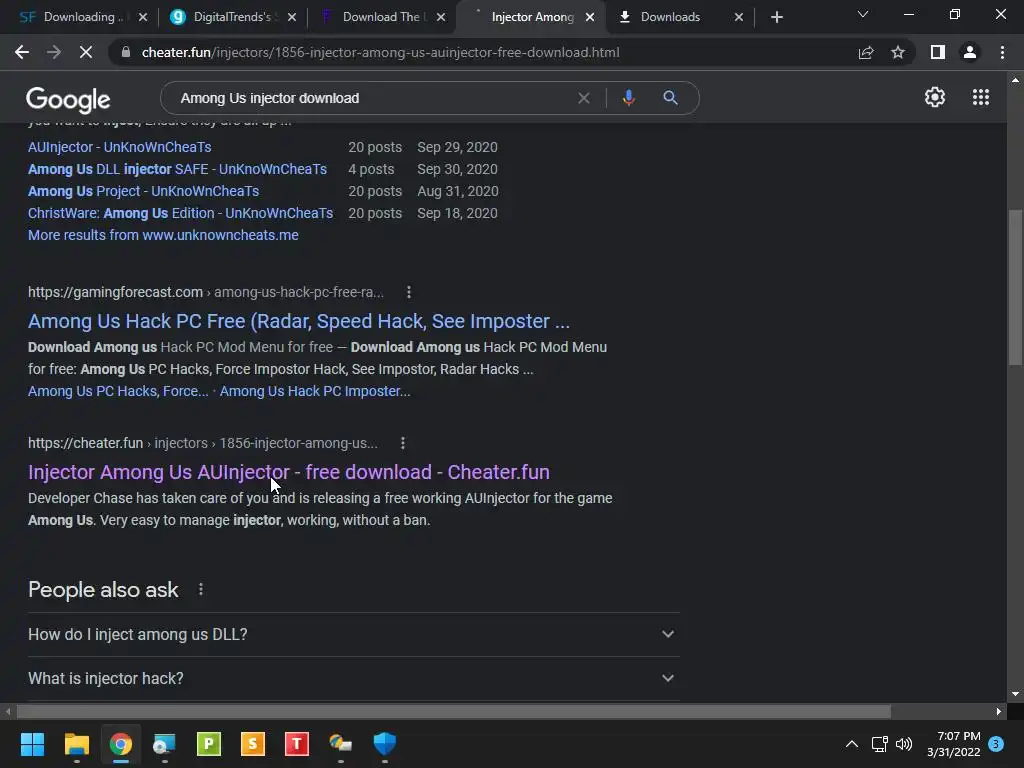Open Chrome three-dot menu
Viewport: 1024px width, 768px height.
tap(1002, 52)
